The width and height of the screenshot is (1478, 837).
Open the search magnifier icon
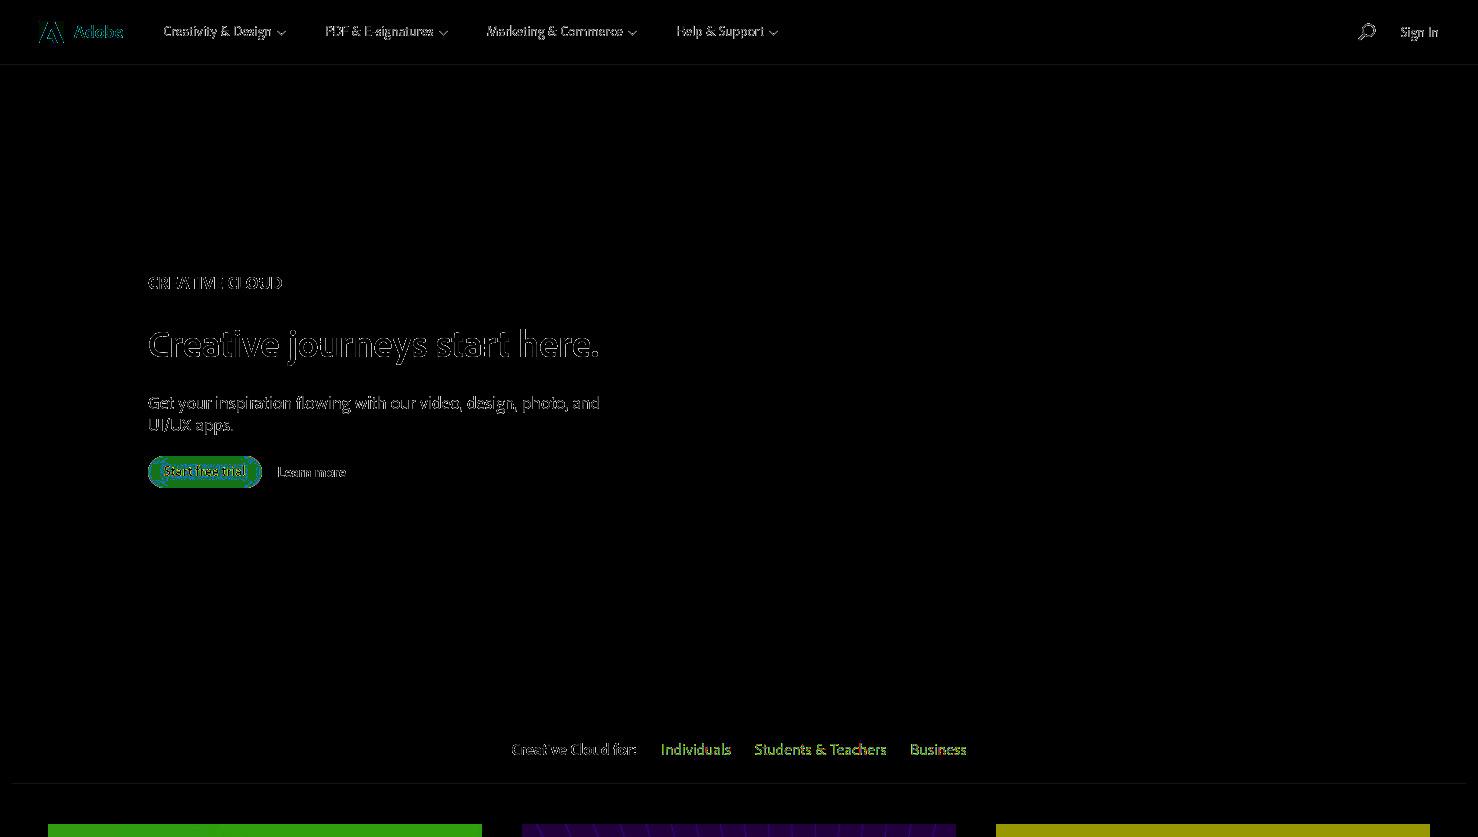[1367, 32]
